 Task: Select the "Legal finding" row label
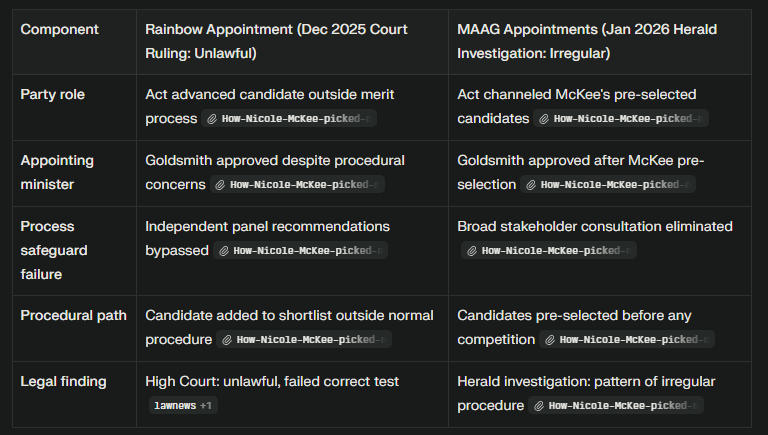[x=63, y=382]
